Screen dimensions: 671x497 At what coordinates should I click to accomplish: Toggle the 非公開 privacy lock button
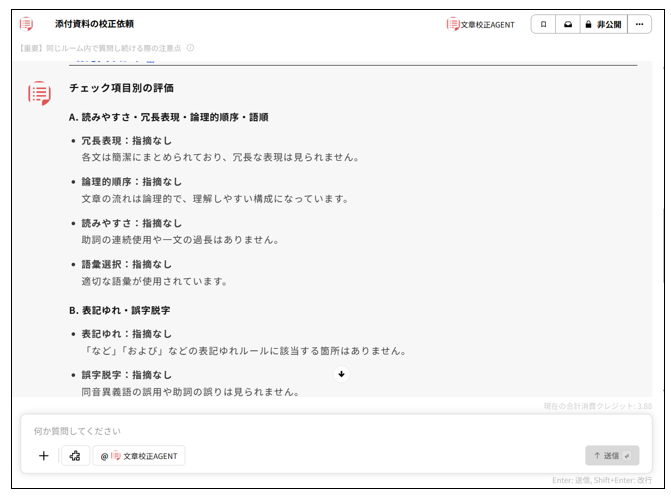point(603,24)
